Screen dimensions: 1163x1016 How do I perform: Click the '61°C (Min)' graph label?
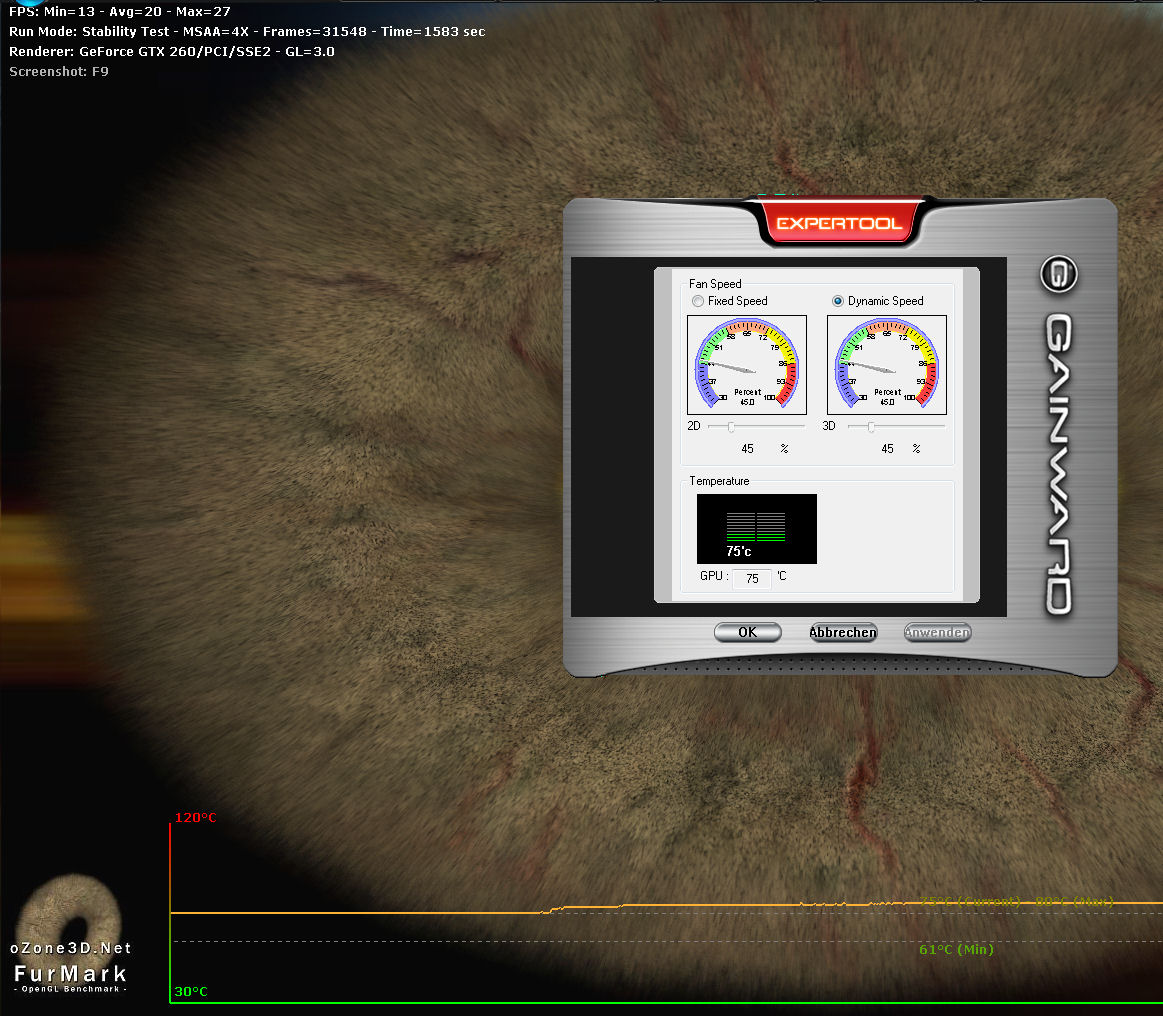point(956,949)
